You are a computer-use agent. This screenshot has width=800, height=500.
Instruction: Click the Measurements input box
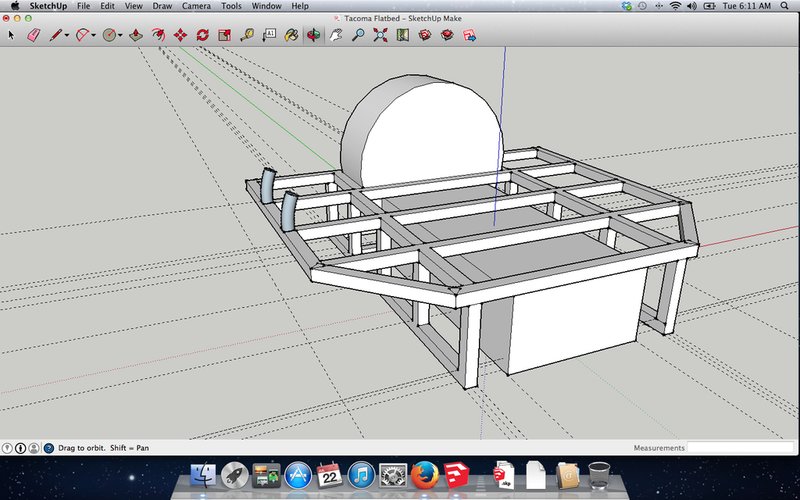(739, 447)
